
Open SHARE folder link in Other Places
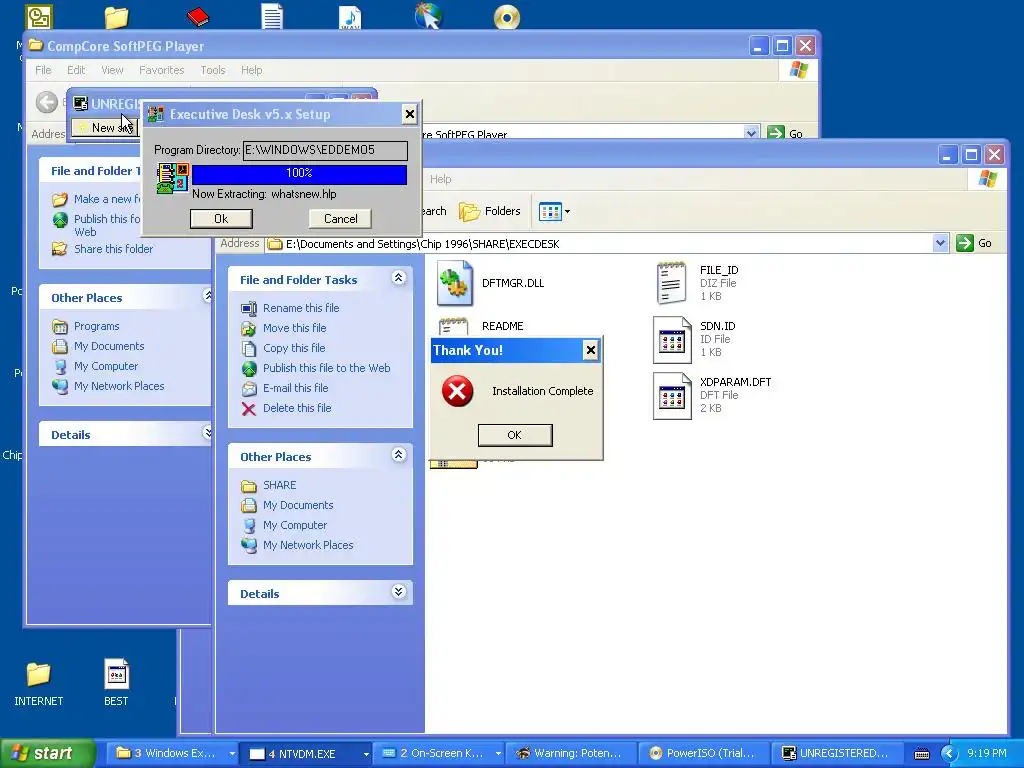279,485
